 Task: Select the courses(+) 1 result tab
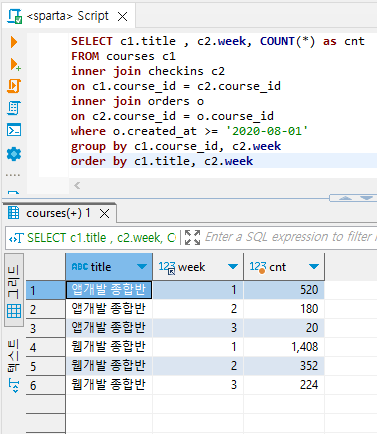tap(58, 213)
